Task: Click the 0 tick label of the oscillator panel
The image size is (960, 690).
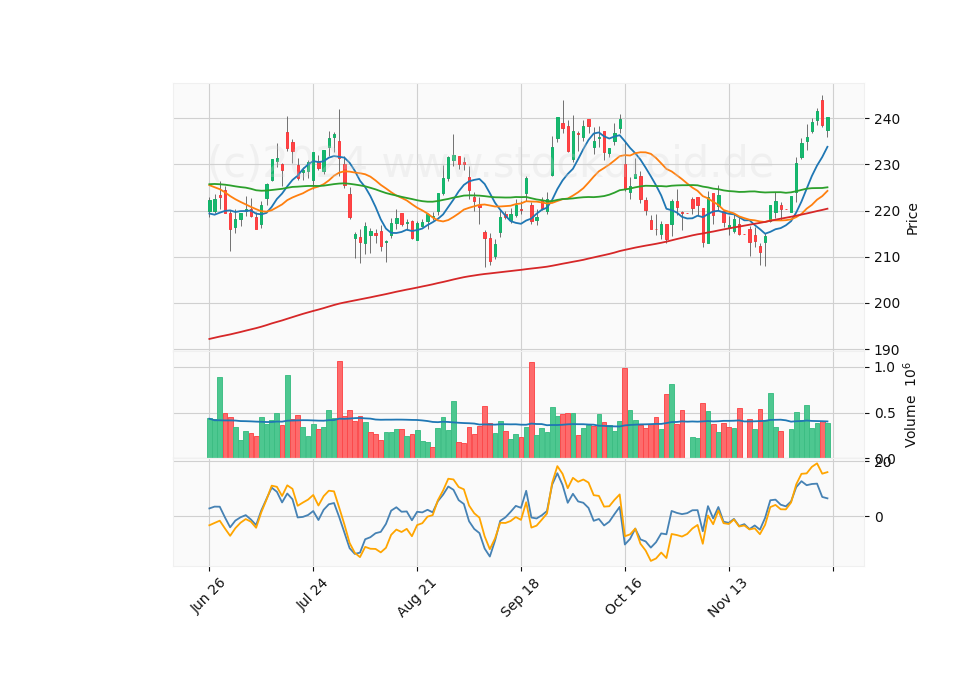Action: 879,517
